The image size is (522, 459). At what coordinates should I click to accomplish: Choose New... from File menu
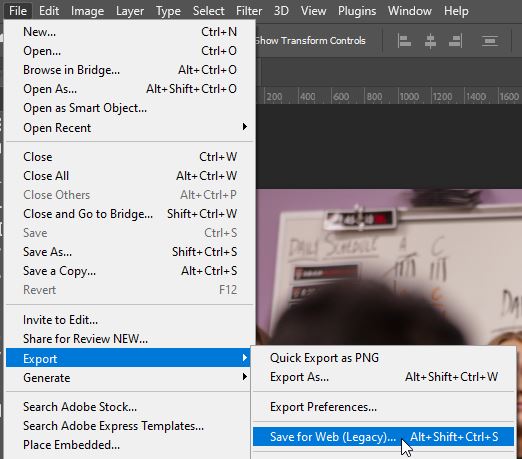click(130, 32)
